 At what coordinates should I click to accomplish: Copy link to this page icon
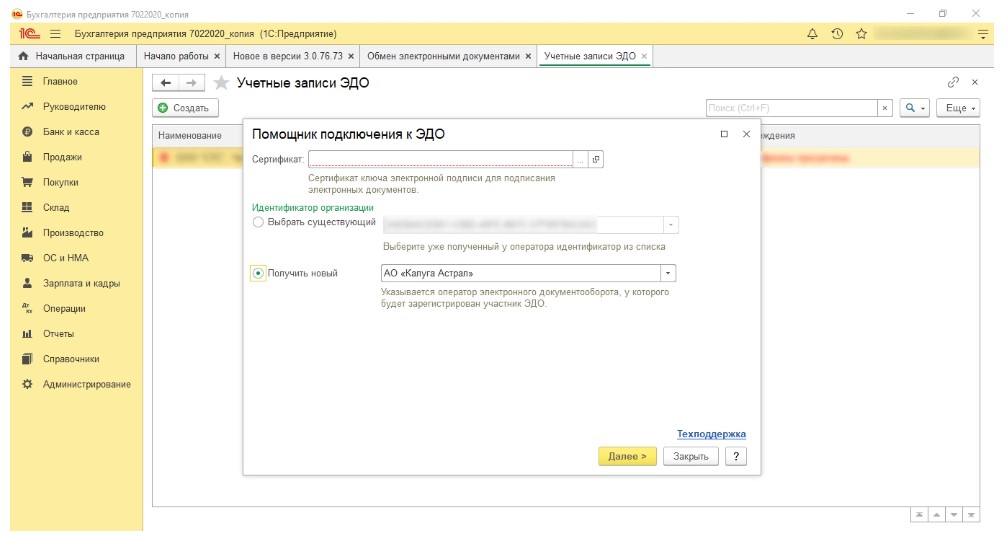point(953,83)
